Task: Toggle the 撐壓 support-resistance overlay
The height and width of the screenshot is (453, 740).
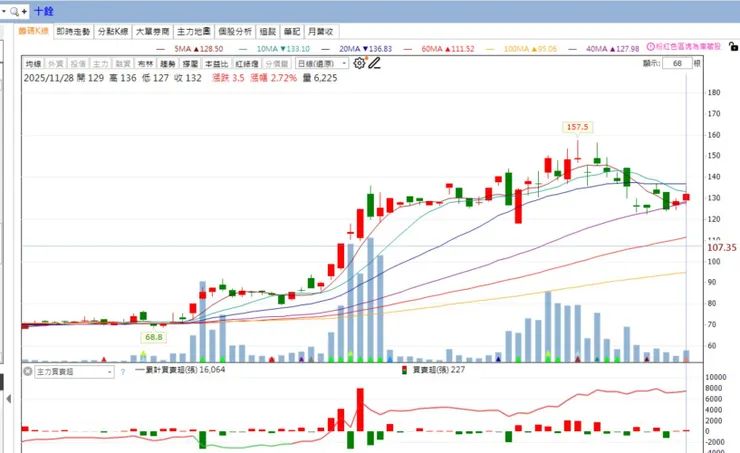Action: point(190,64)
